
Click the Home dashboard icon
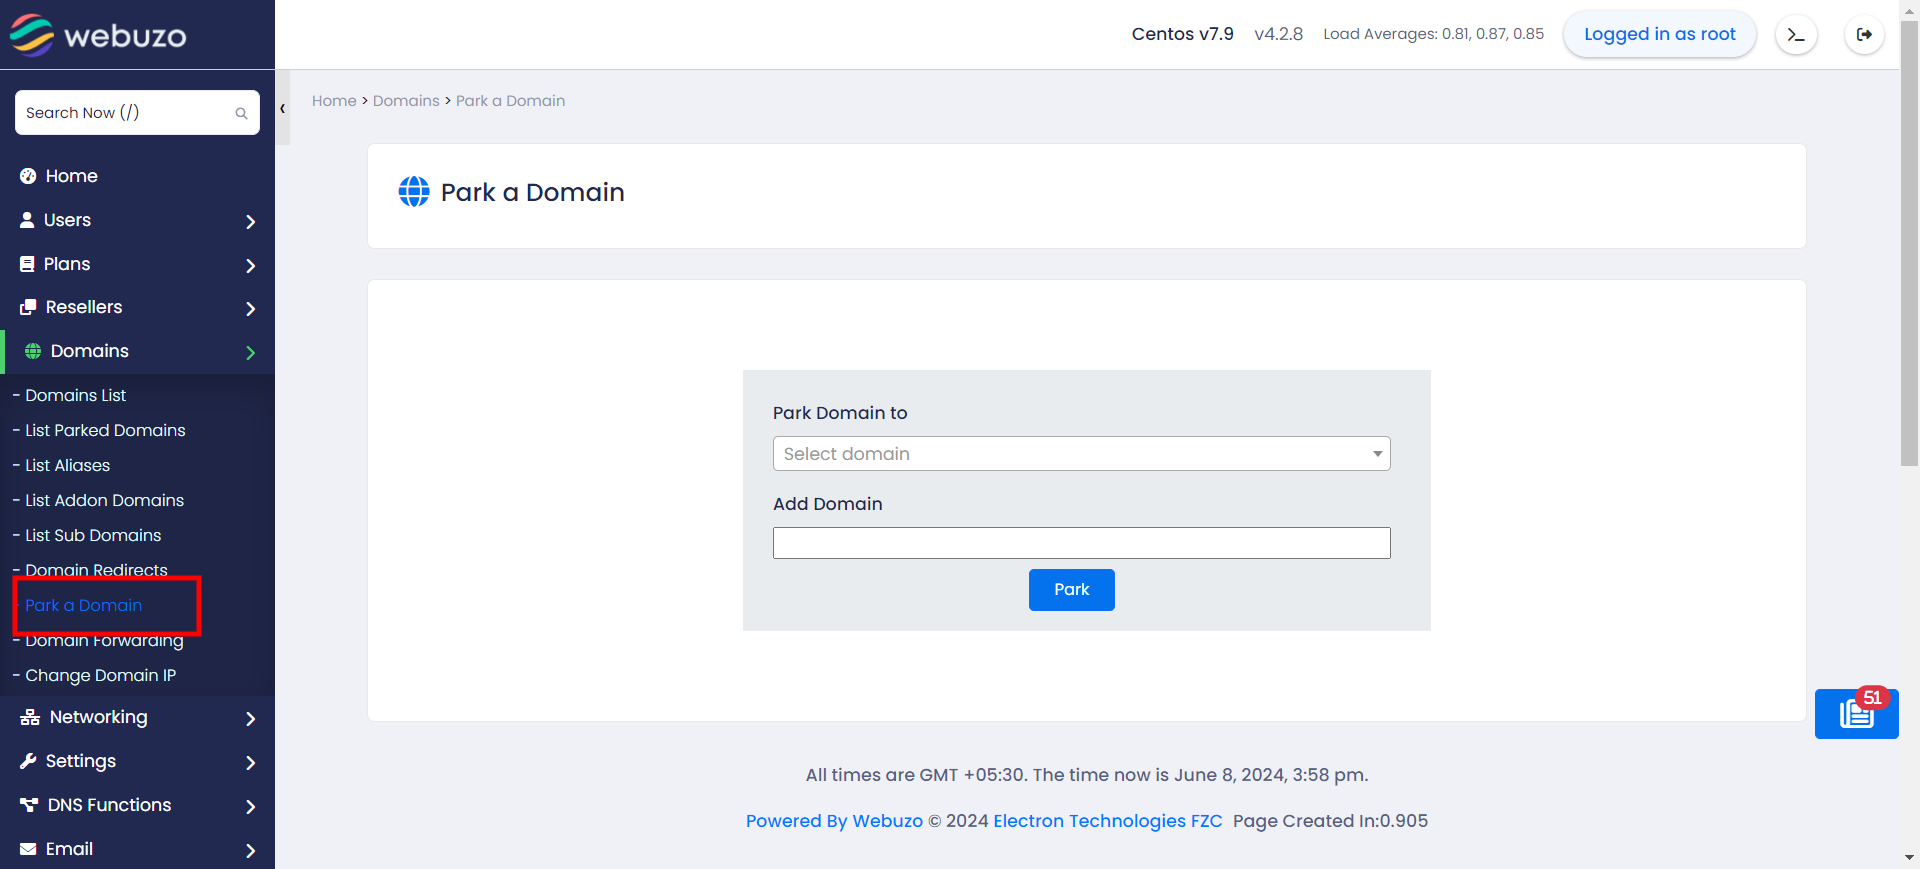[28, 176]
